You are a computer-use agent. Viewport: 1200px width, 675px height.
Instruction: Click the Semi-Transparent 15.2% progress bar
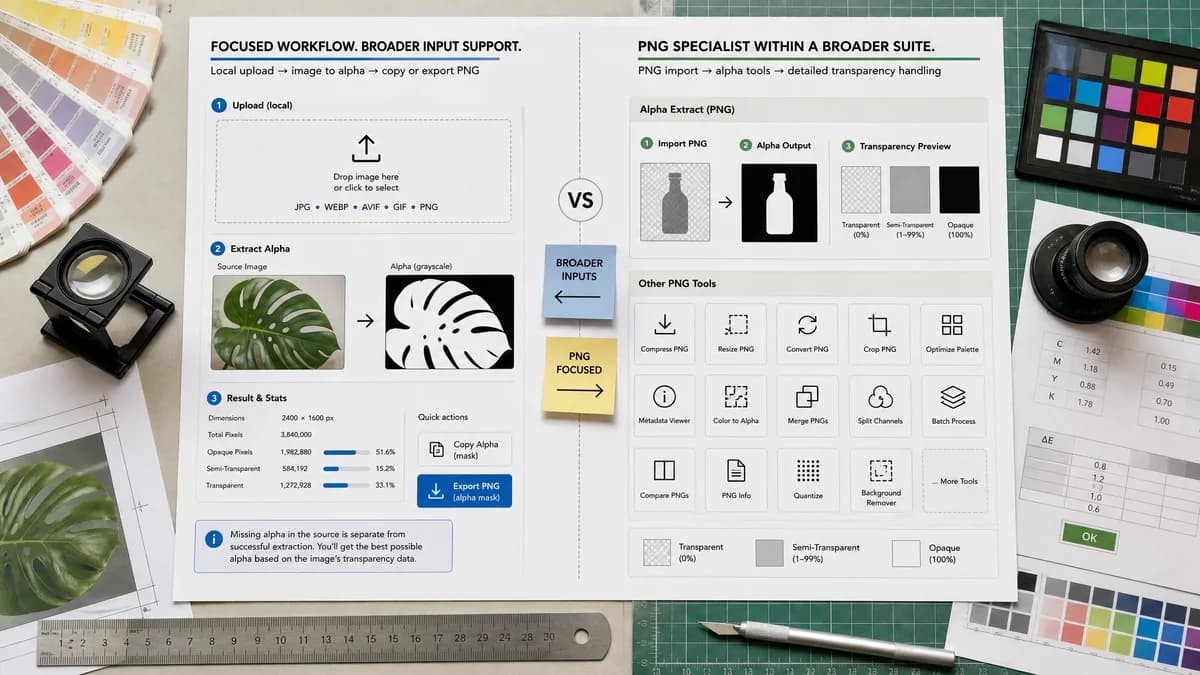pyautogui.click(x=346, y=468)
